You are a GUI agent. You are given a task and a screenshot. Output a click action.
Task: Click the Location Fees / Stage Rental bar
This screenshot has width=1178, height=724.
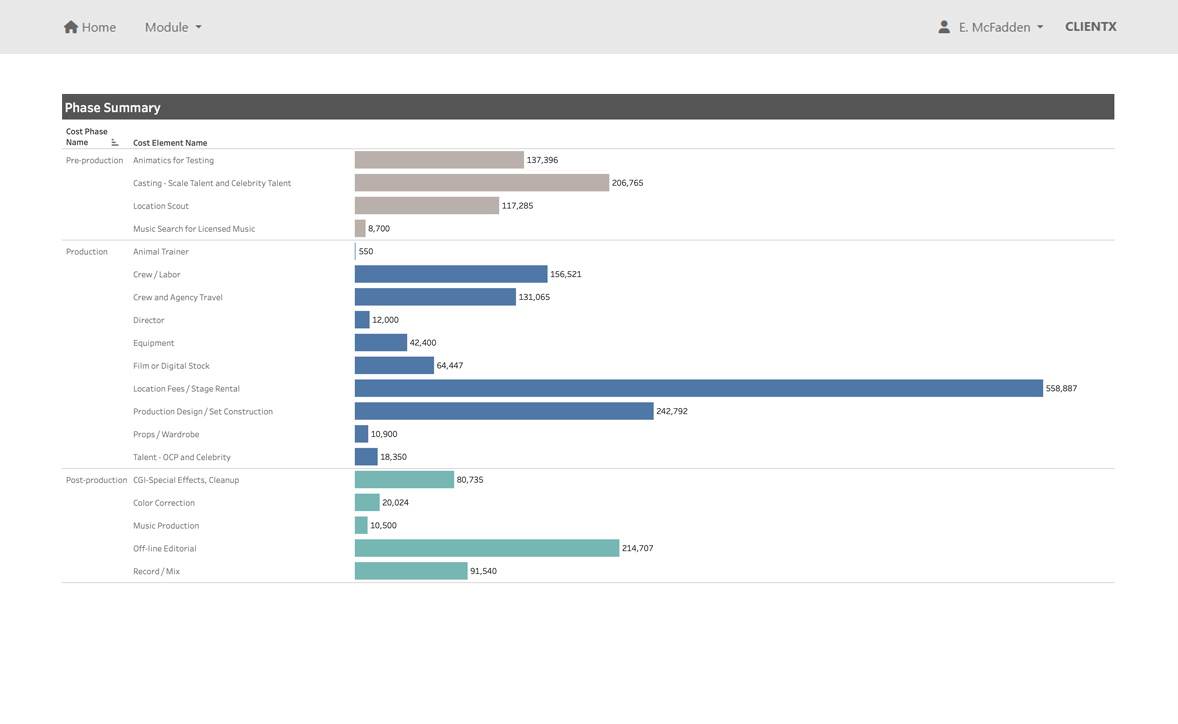pos(697,388)
